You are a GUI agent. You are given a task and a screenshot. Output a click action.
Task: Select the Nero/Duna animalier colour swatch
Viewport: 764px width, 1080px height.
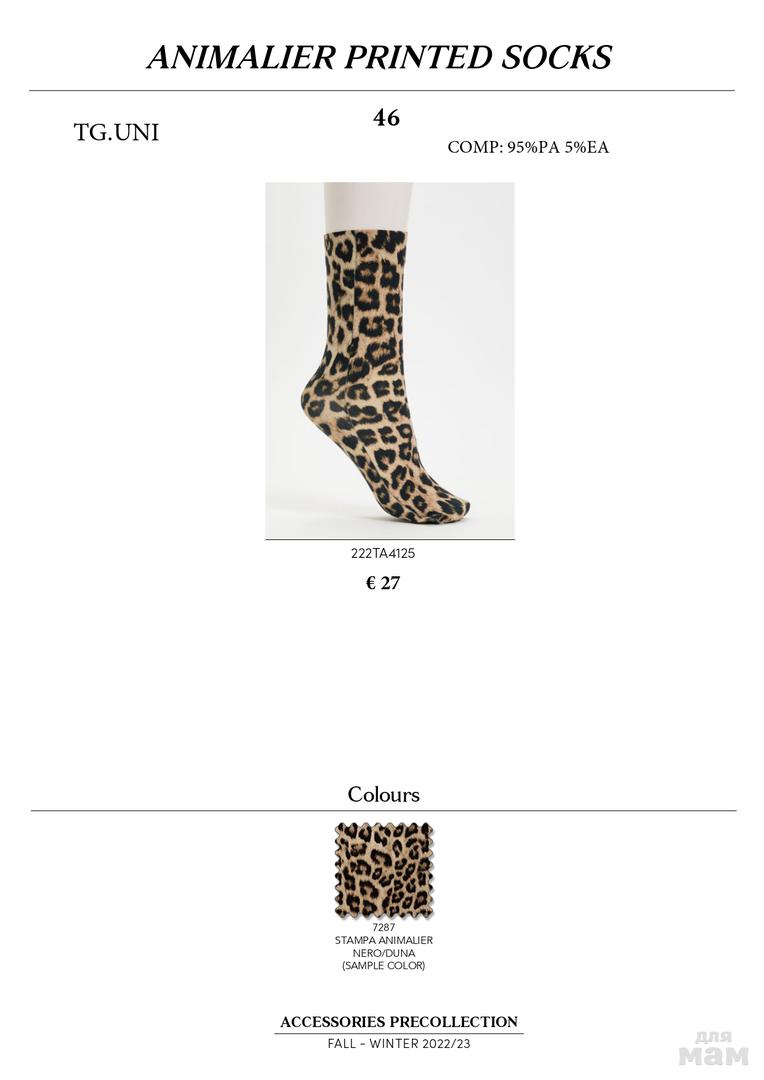[384, 871]
